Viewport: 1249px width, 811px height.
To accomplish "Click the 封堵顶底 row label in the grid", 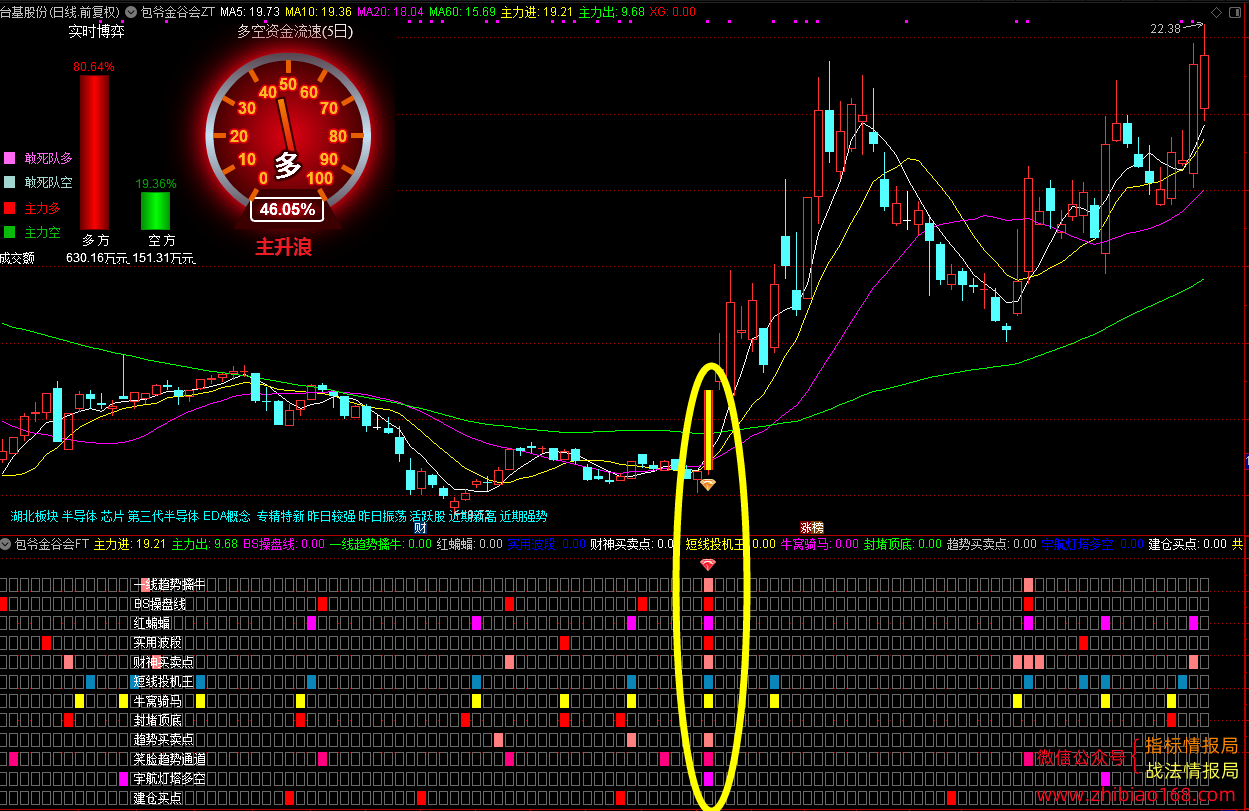I will (x=158, y=720).
